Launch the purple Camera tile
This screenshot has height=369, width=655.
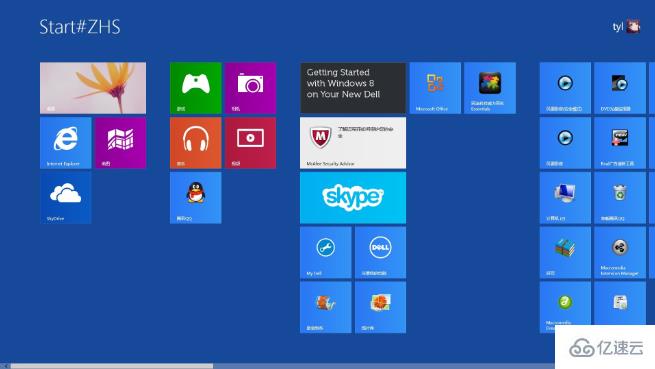click(250, 88)
